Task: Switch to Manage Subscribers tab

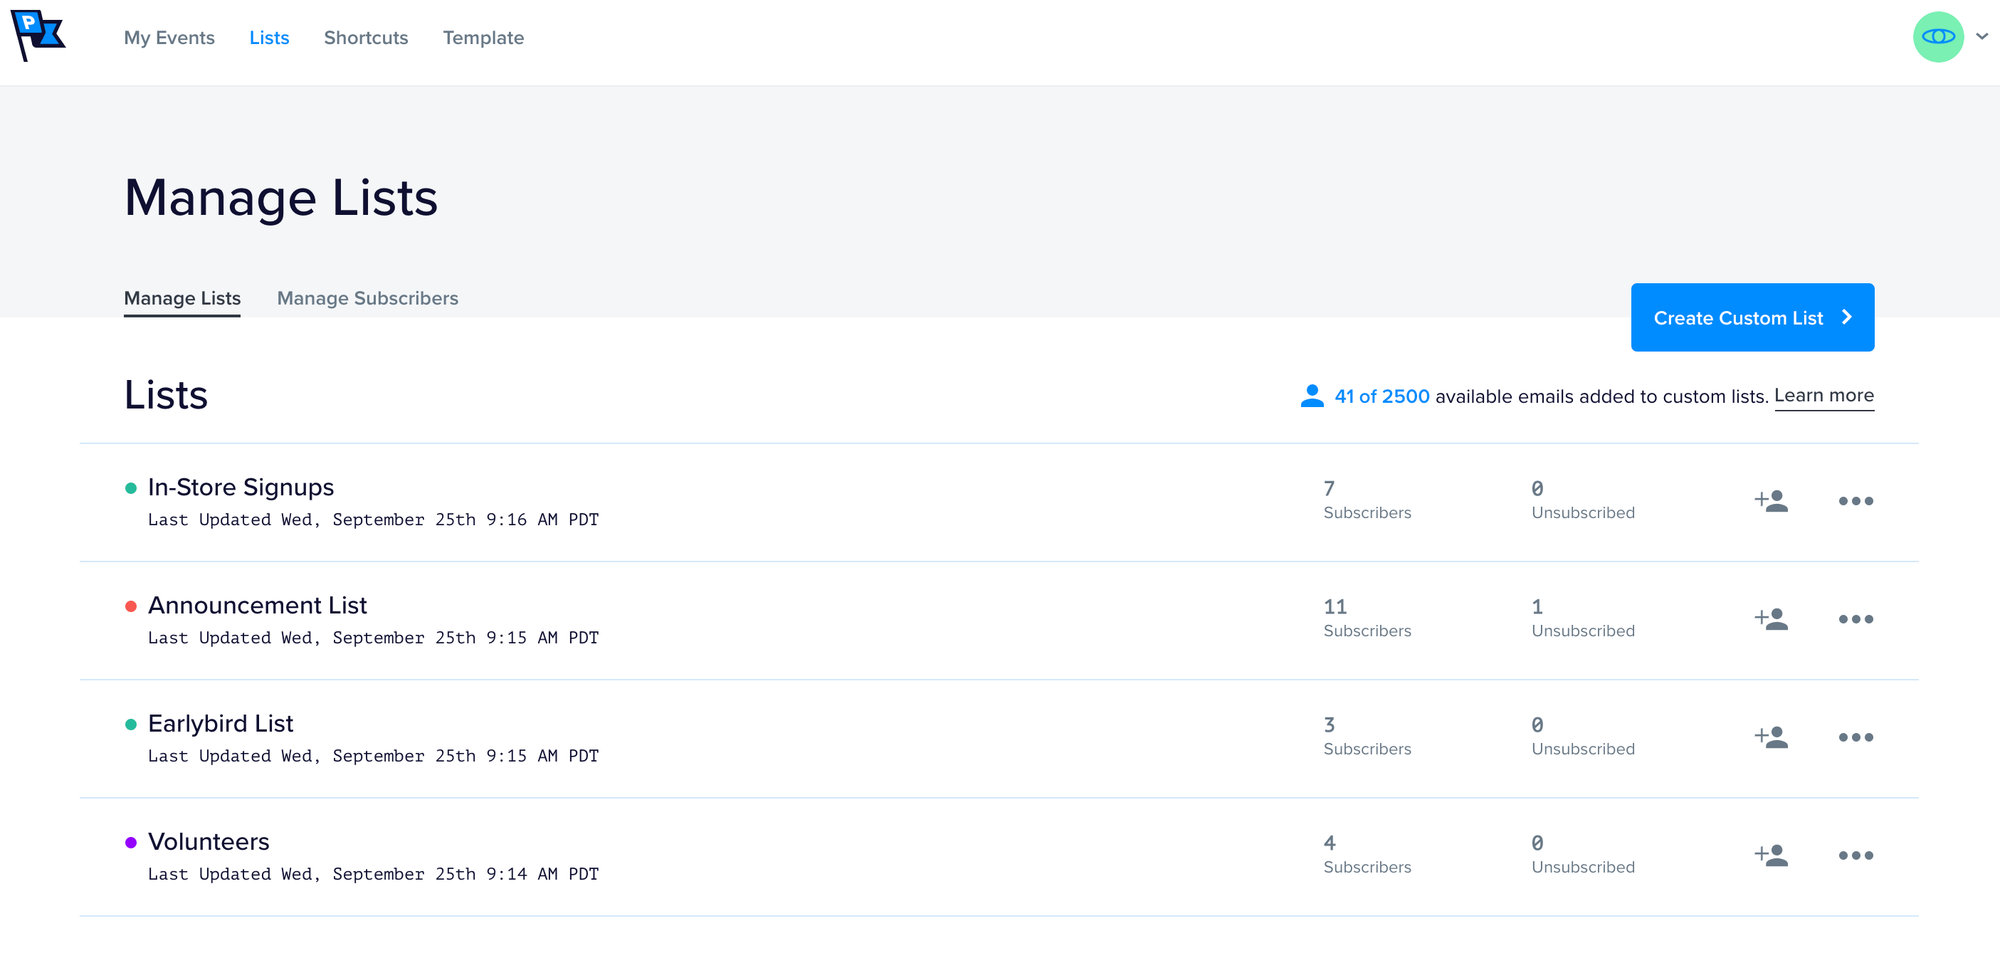Action: tap(367, 298)
